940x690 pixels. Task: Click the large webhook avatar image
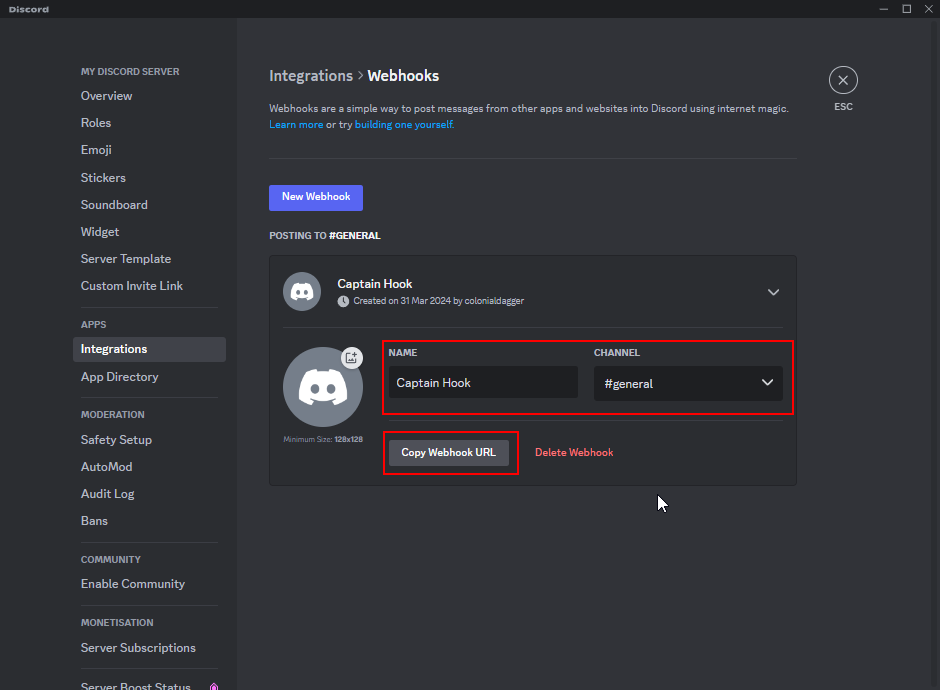point(323,387)
